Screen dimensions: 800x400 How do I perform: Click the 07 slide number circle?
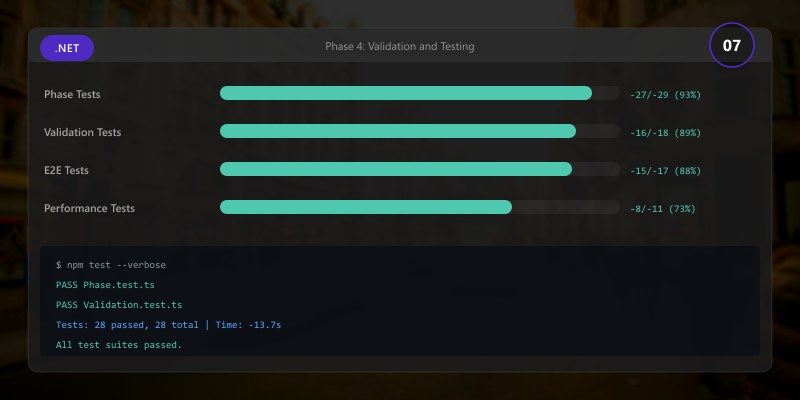[x=732, y=45]
